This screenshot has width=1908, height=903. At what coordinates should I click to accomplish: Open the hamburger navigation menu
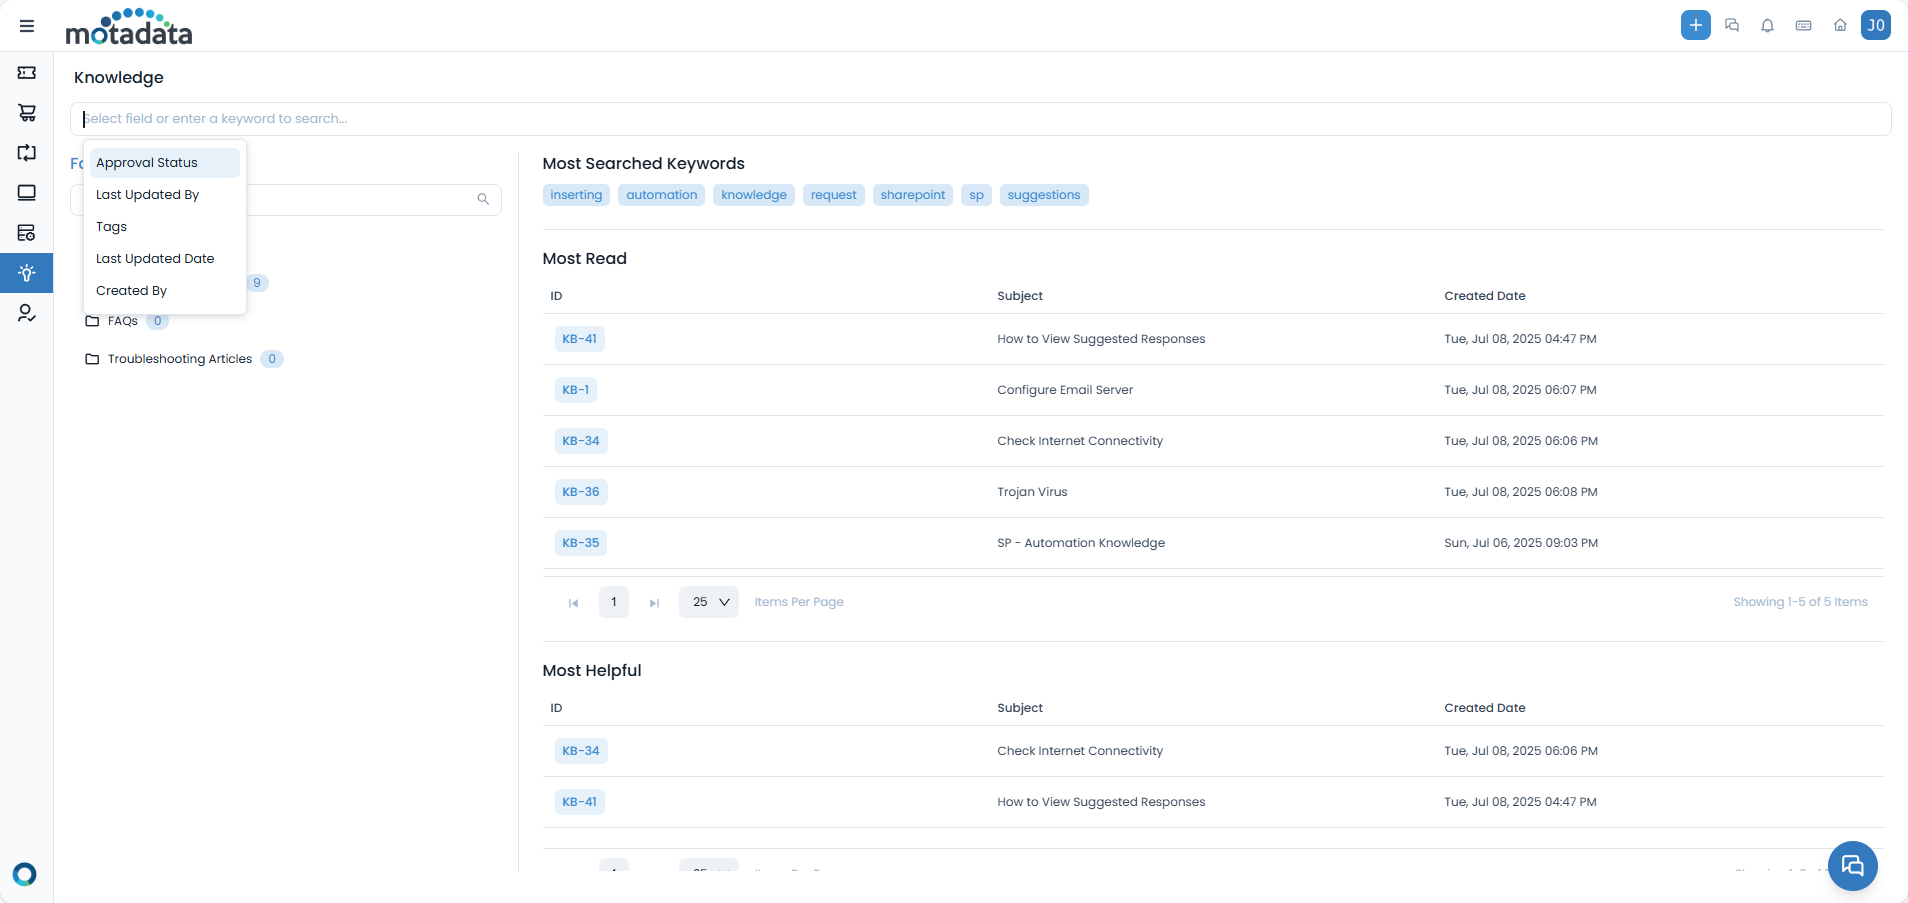27,26
